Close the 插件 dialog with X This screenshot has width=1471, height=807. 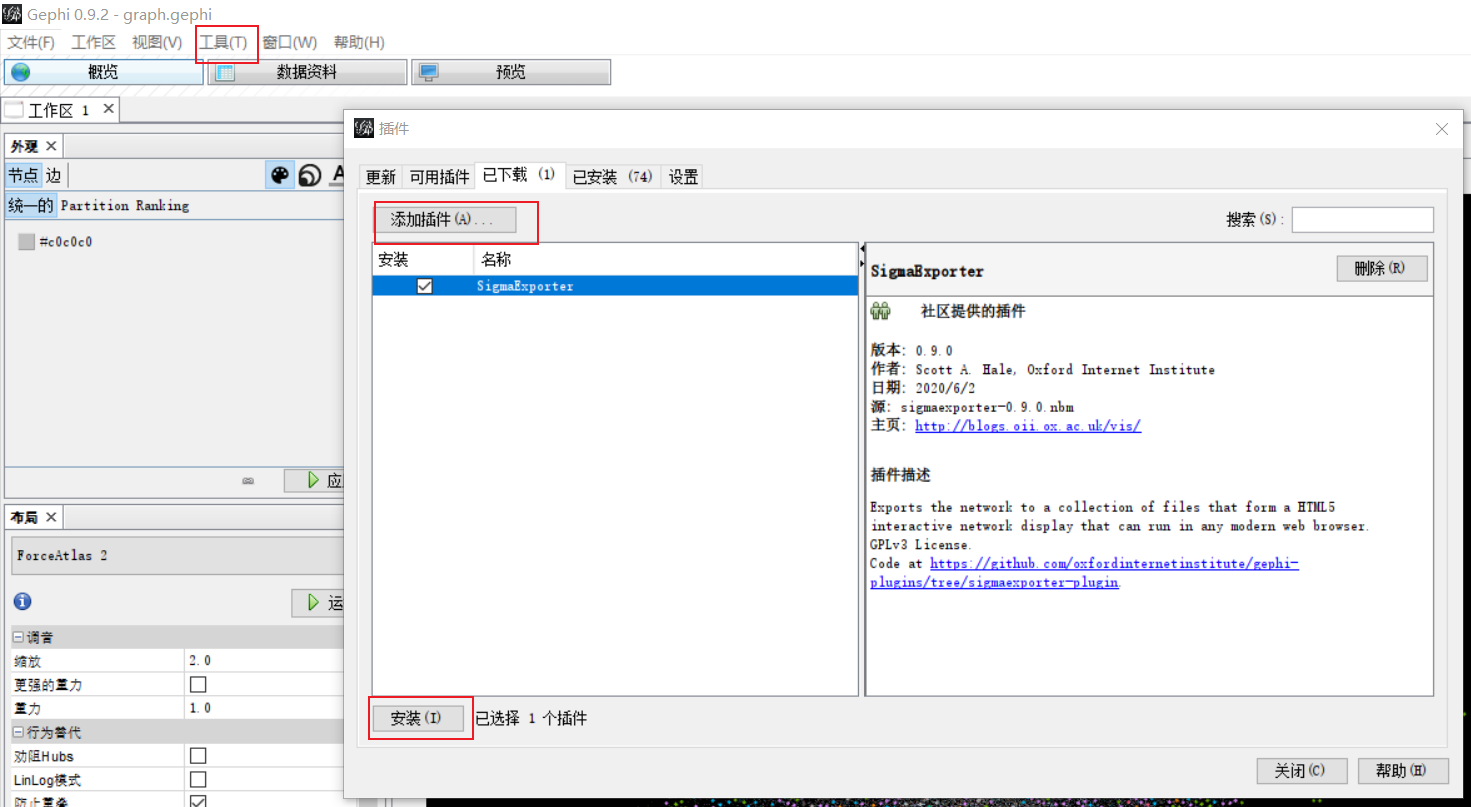[1442, 129]
